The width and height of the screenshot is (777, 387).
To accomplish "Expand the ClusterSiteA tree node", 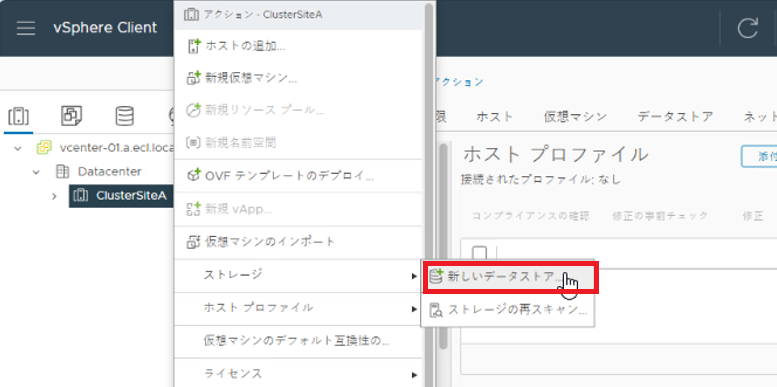I will click(54, 196).
